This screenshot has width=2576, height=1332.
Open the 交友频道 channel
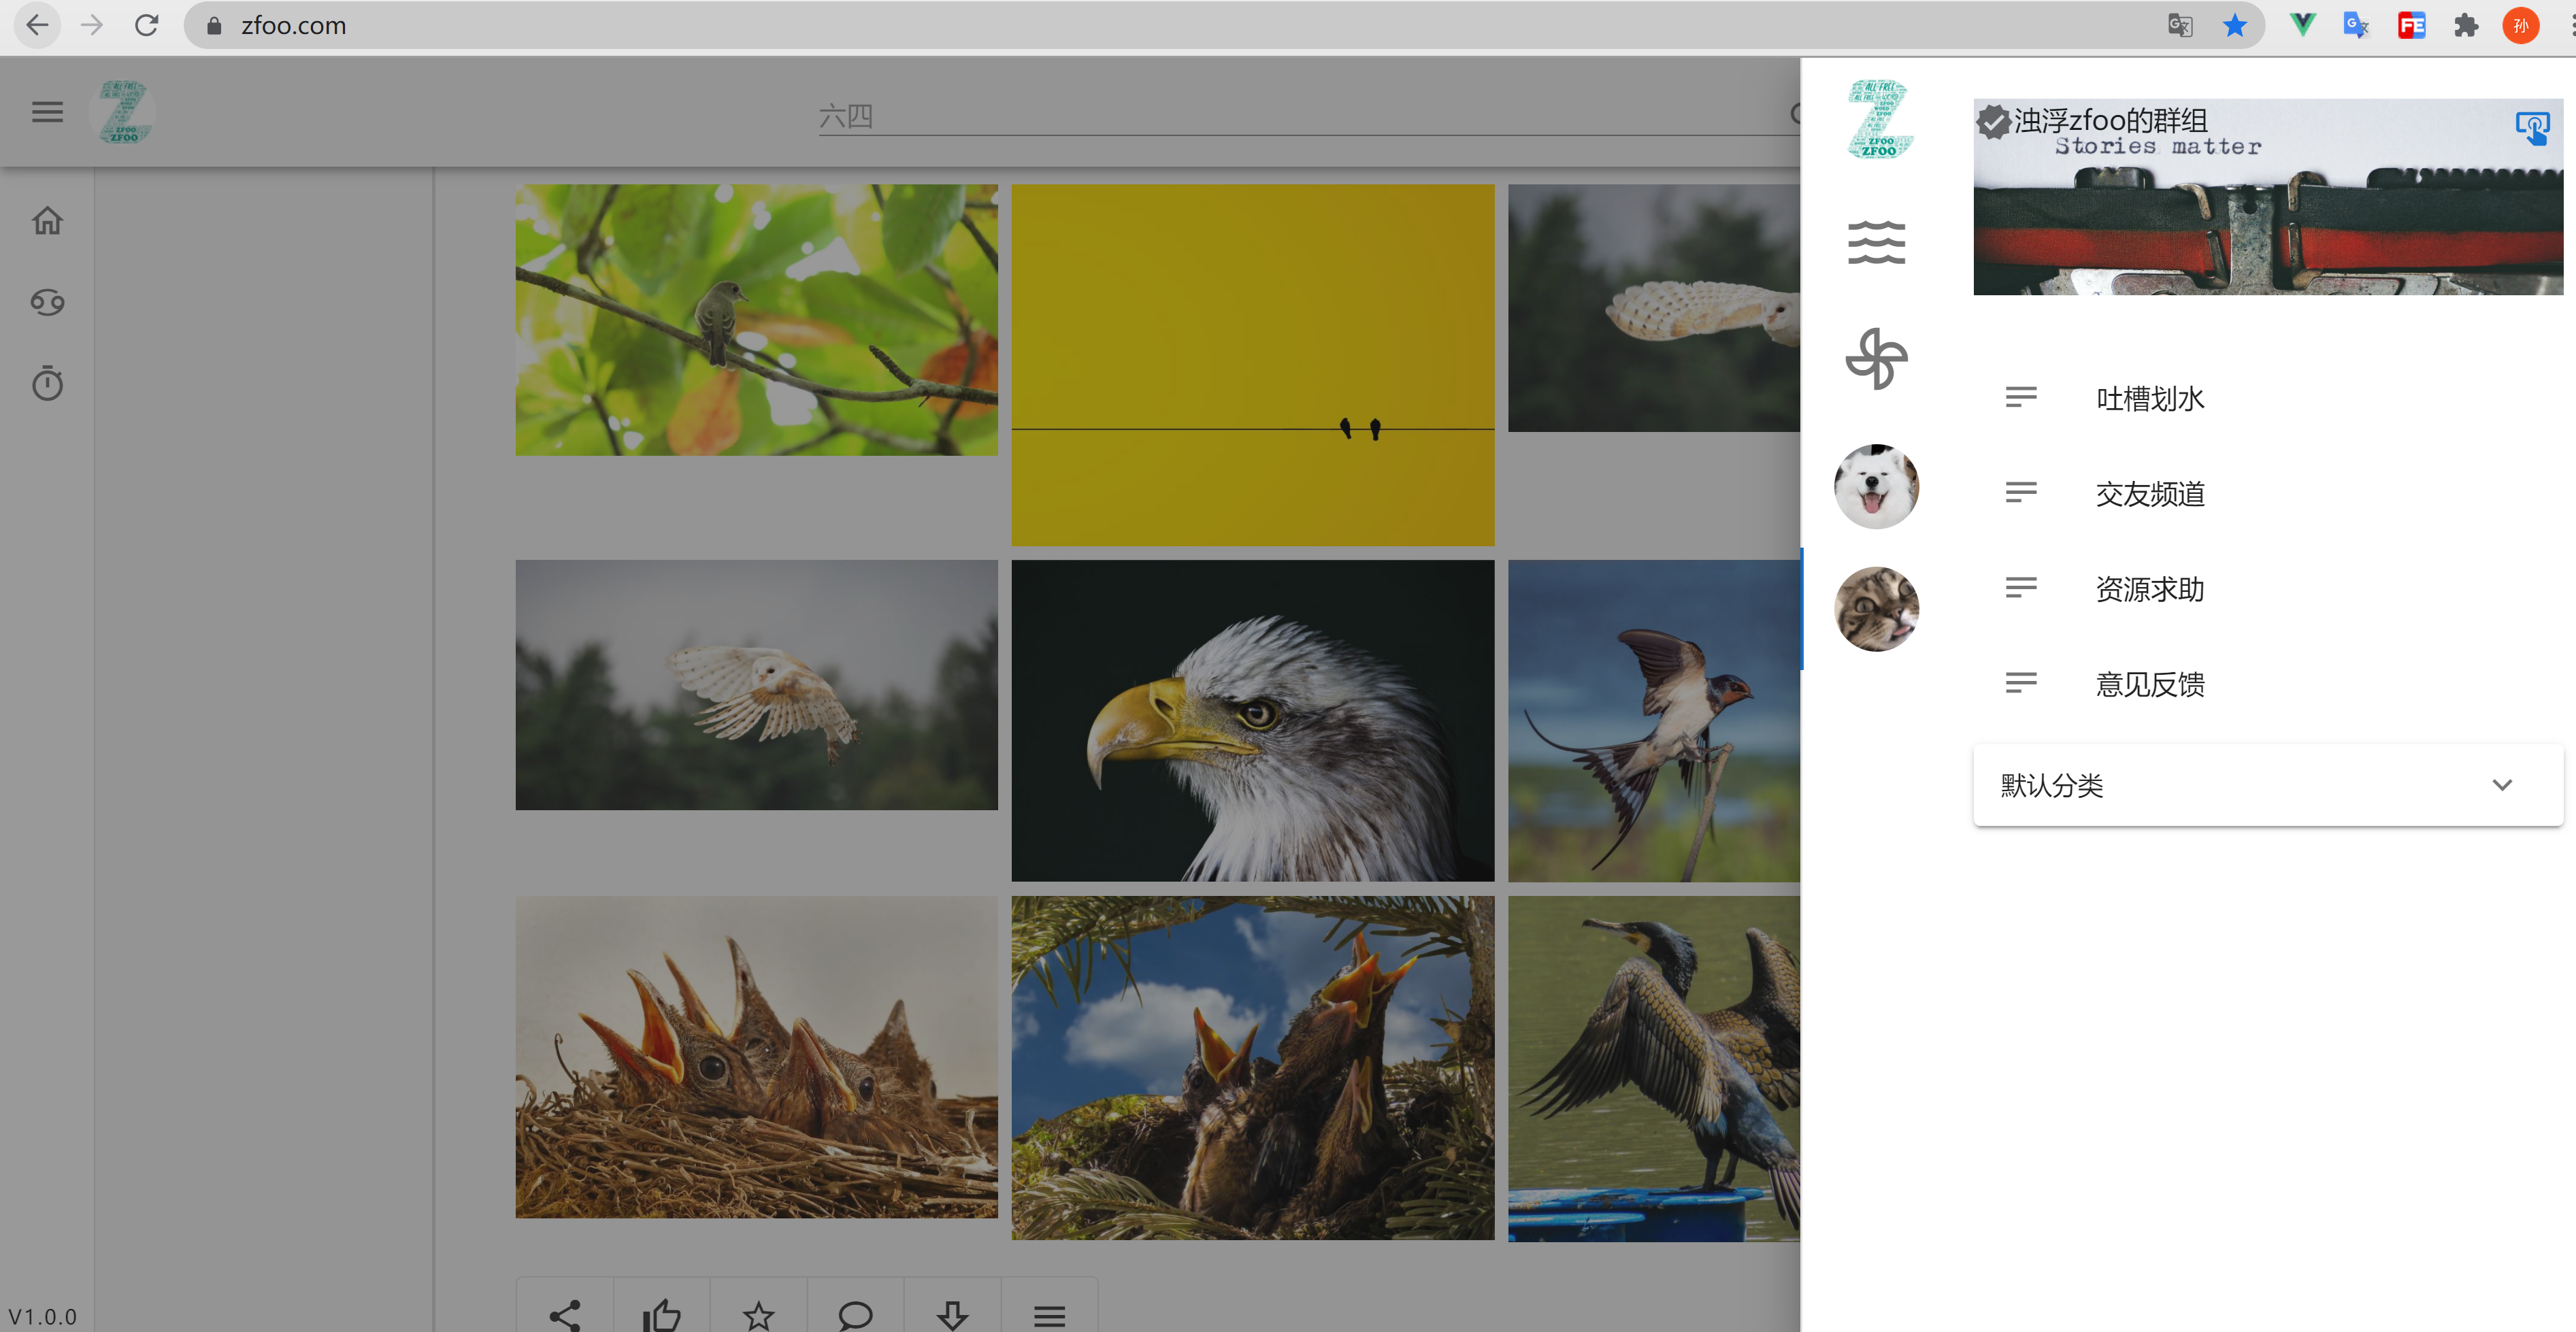[x=2149, y=494]
